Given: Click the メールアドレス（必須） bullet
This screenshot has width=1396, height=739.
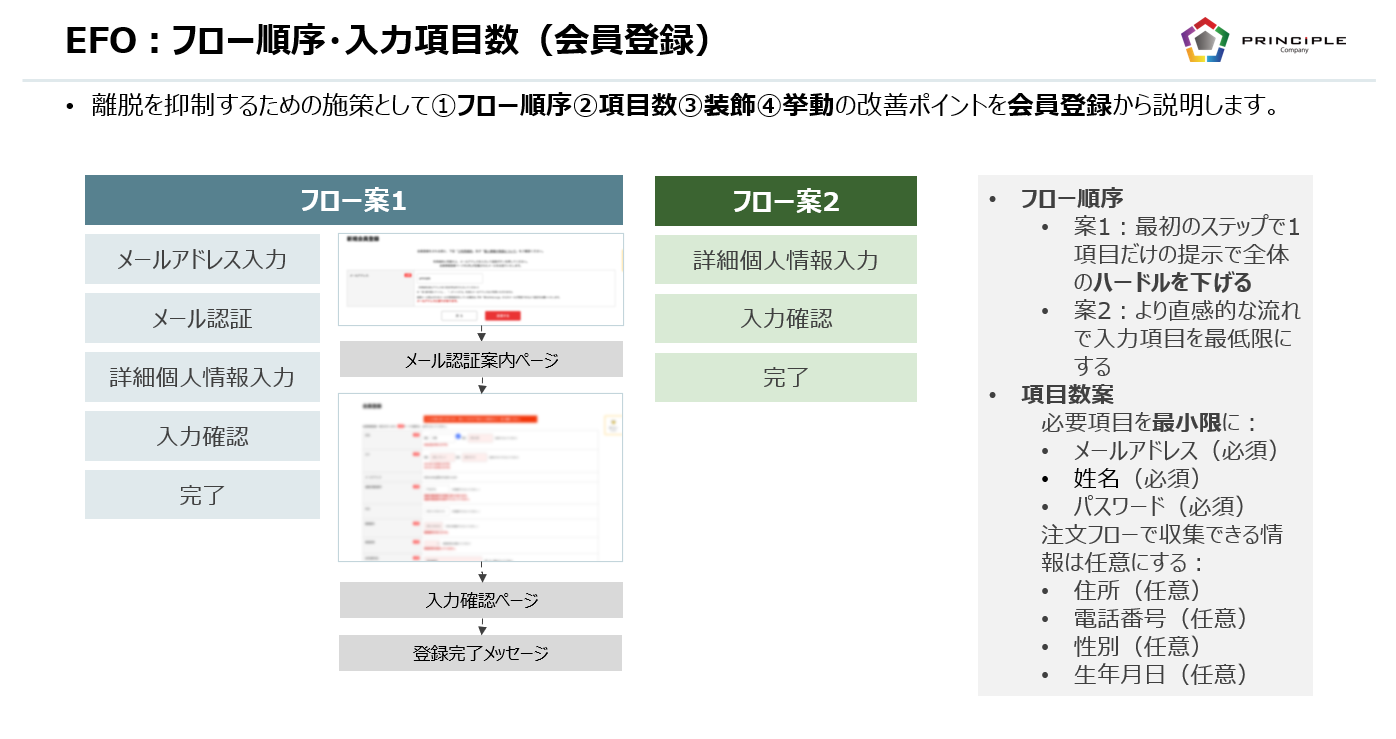Looking at the screenshot, I should coord(1176,450).
